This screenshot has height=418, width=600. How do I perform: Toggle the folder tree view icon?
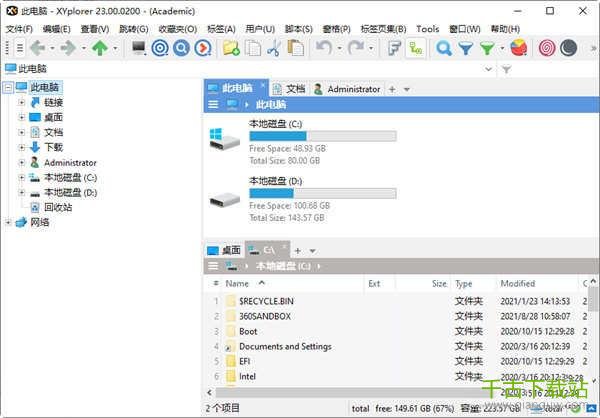click(x=415, y=48)
